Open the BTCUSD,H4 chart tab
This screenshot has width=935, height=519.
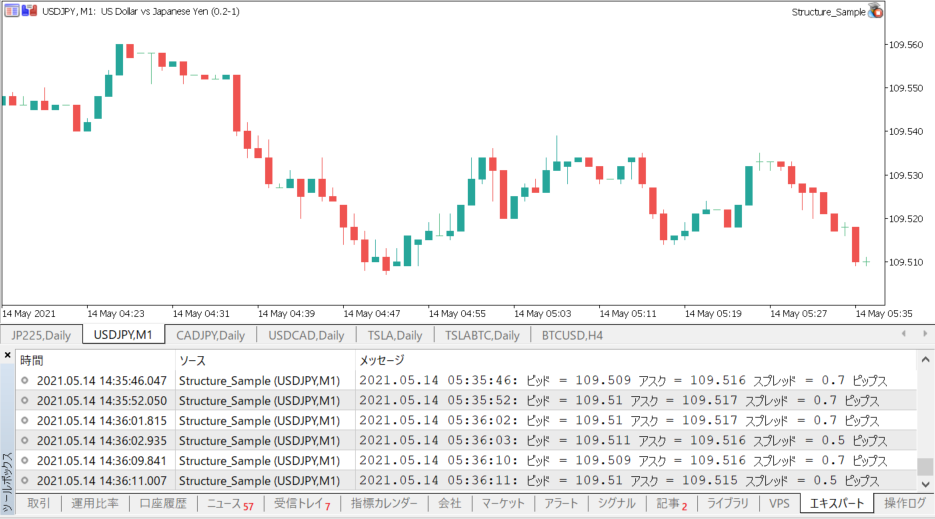click(572, 335)
